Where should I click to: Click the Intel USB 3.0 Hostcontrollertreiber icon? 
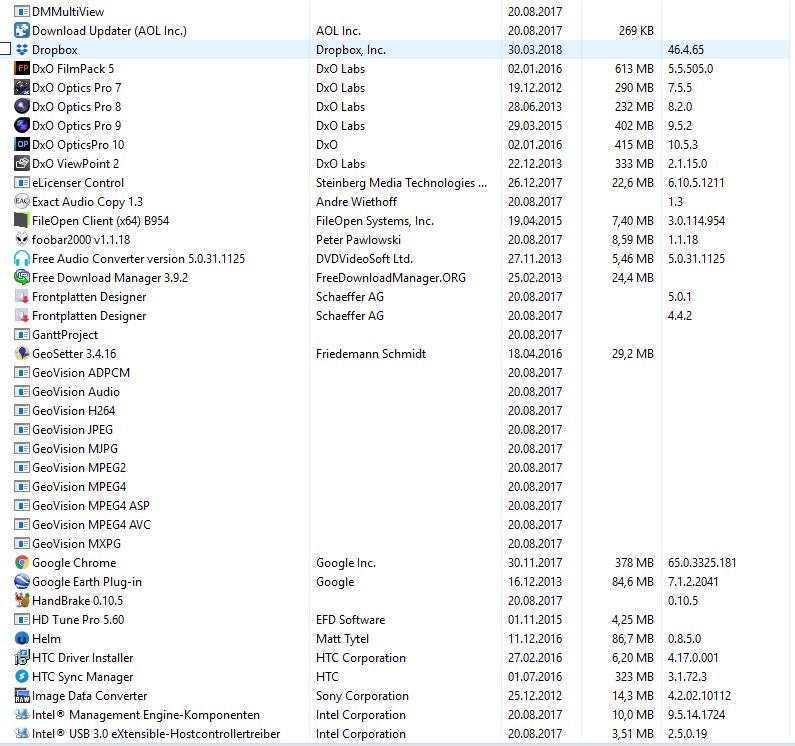22,734
